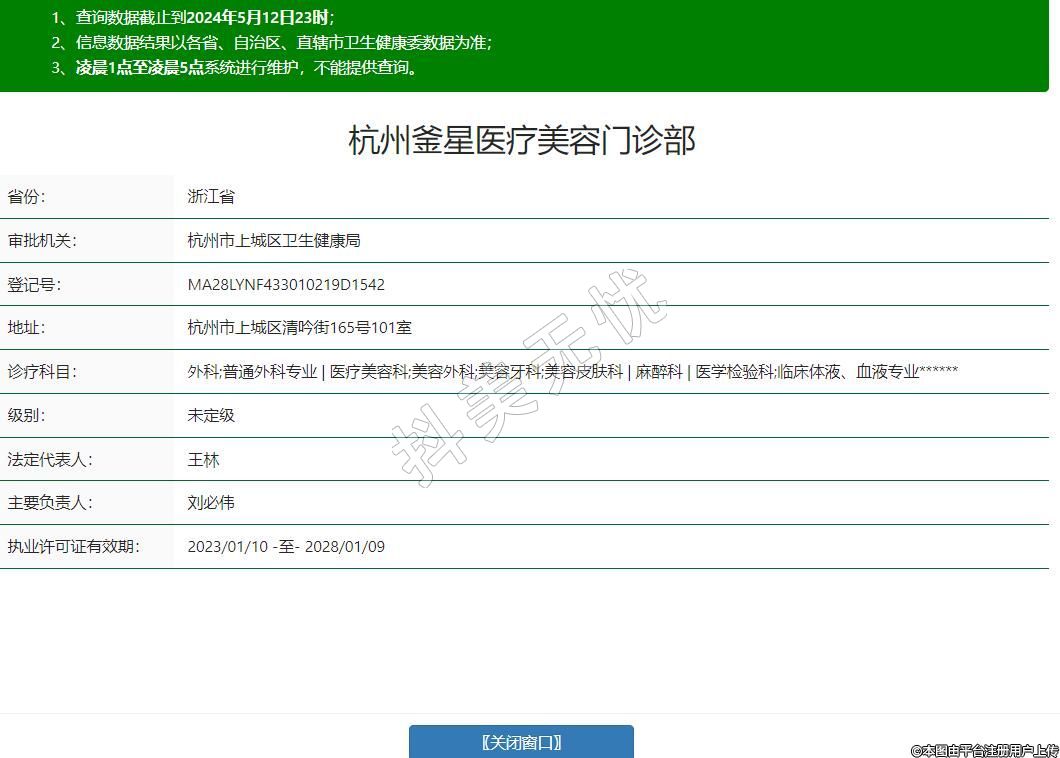
Task: Select the value 杭州市上城区卫生健康局
Action: (274, 241)
